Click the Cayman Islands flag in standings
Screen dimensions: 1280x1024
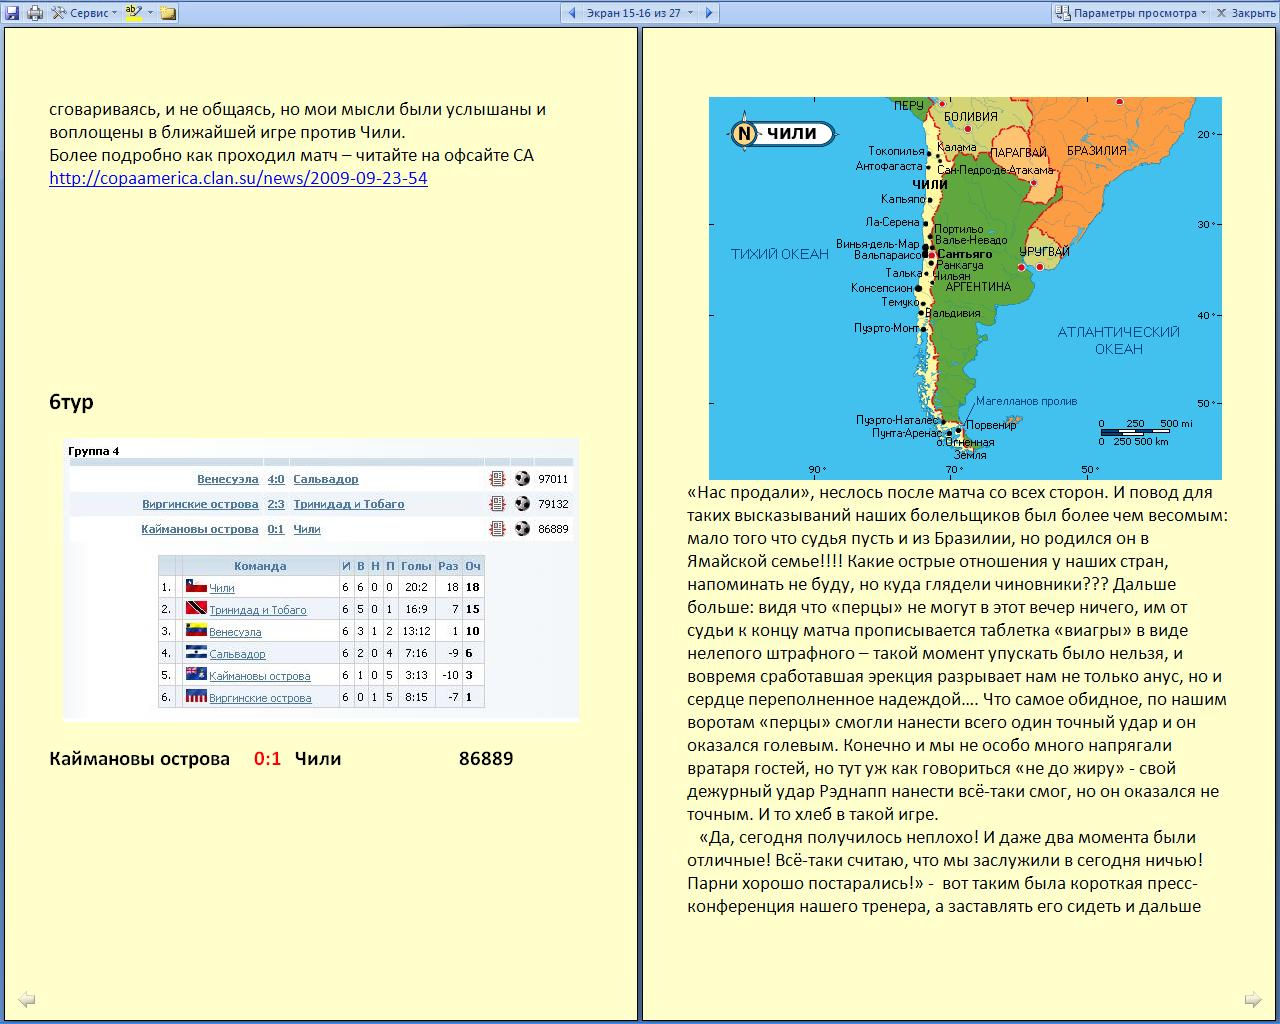click(x=196, y=675)
